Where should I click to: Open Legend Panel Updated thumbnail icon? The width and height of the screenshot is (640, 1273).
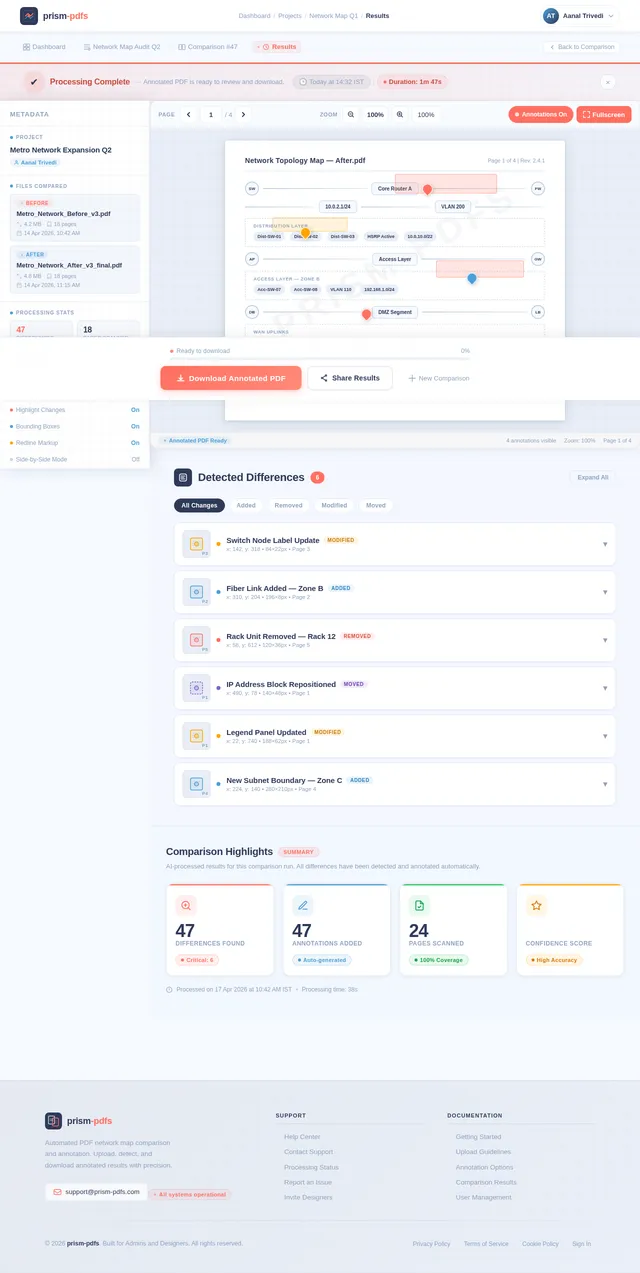click(x=196, y=736)
